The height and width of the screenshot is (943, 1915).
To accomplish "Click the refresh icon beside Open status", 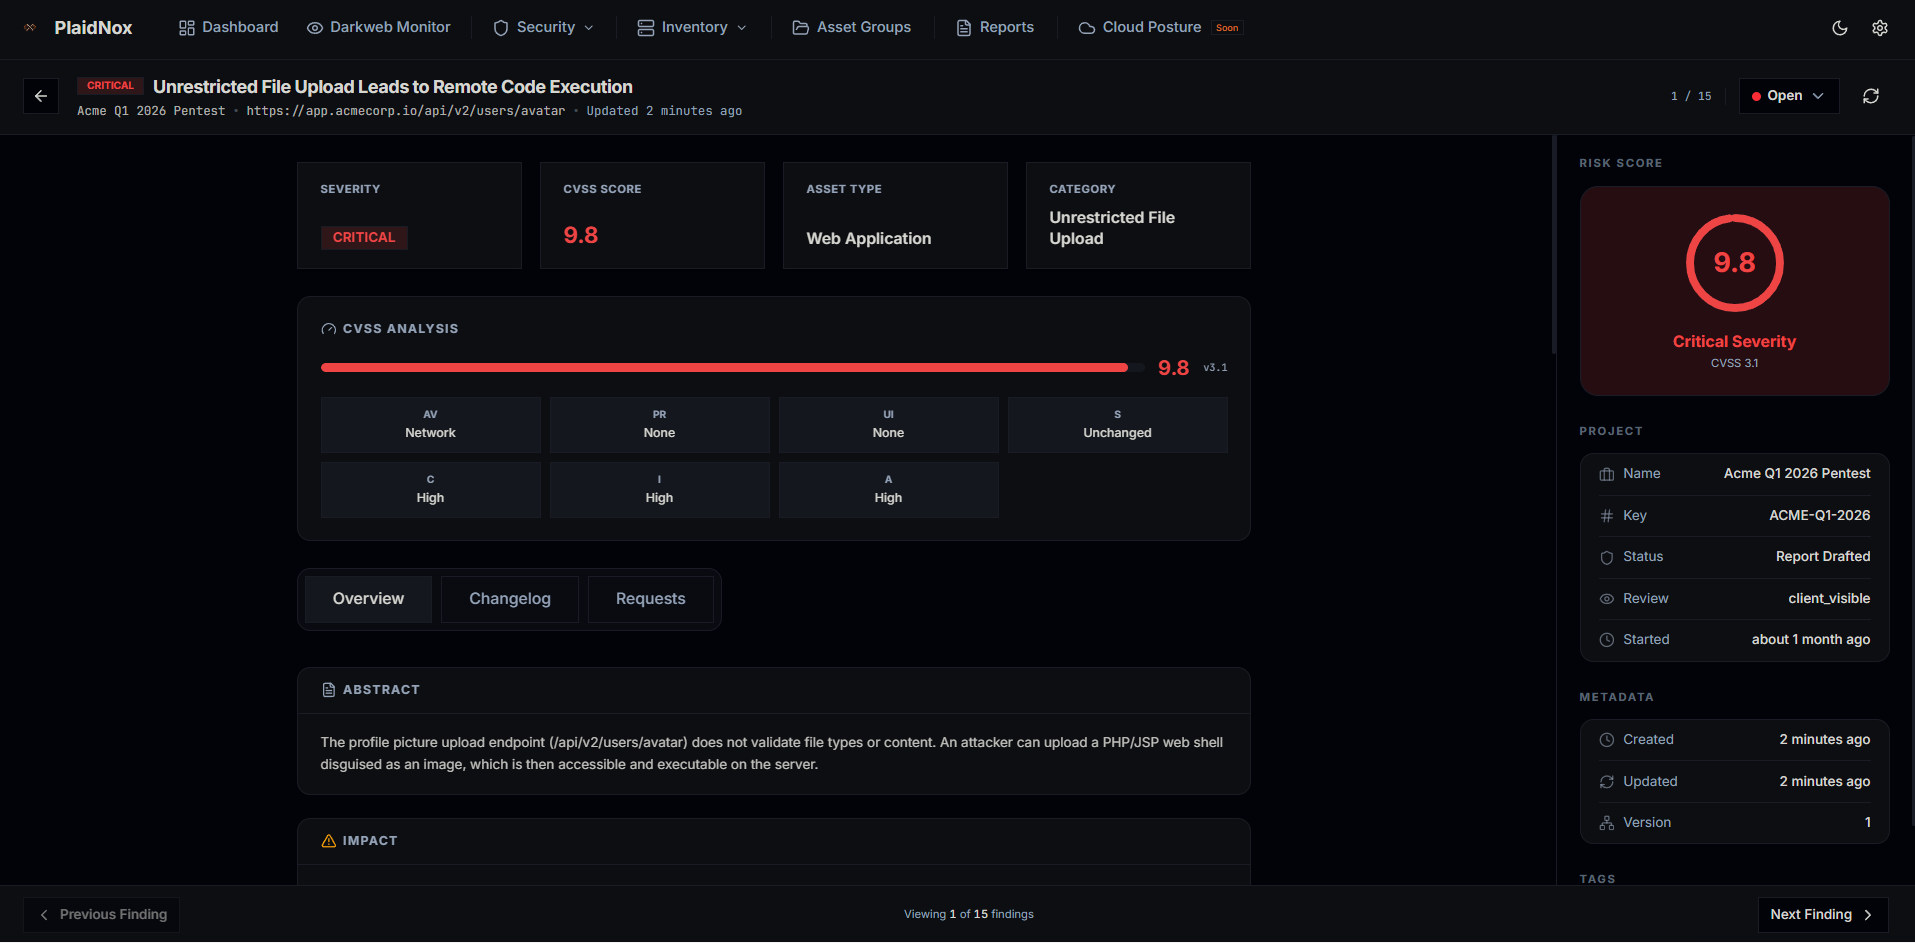I will pyautogui.click(x=1870, y=95).
